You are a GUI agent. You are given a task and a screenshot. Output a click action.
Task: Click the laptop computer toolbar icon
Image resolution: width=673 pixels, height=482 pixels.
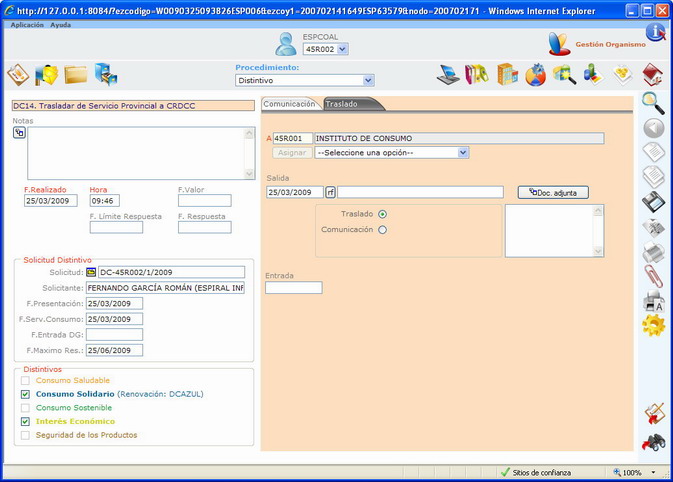448,75
